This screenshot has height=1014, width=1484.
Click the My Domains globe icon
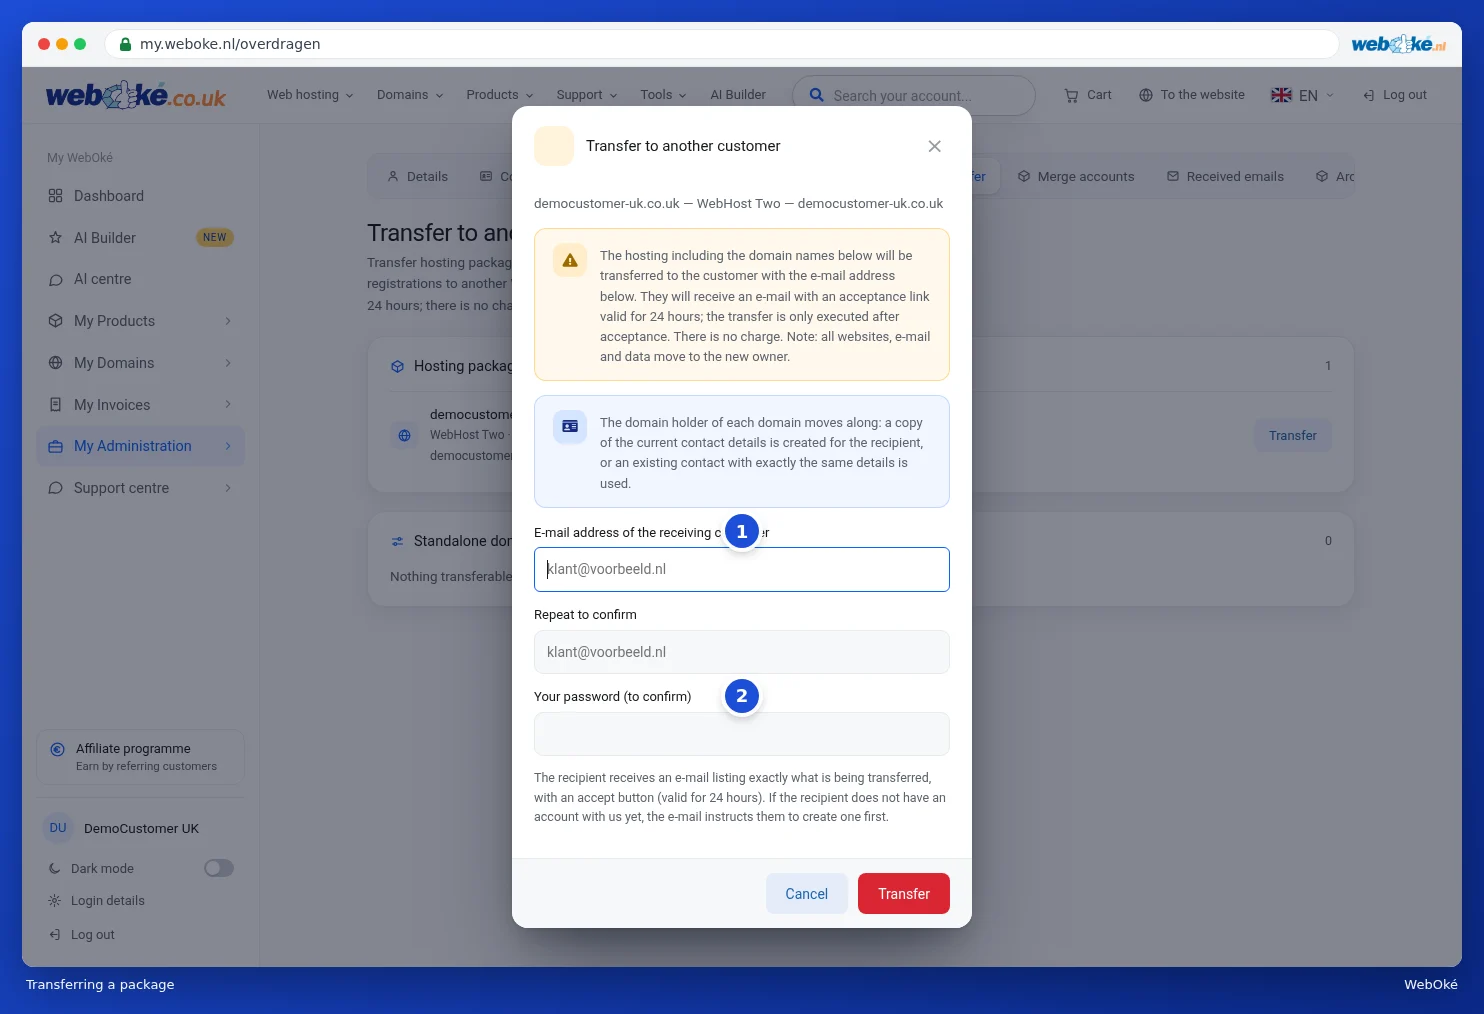pyautogui.click(x=55, y=363)
